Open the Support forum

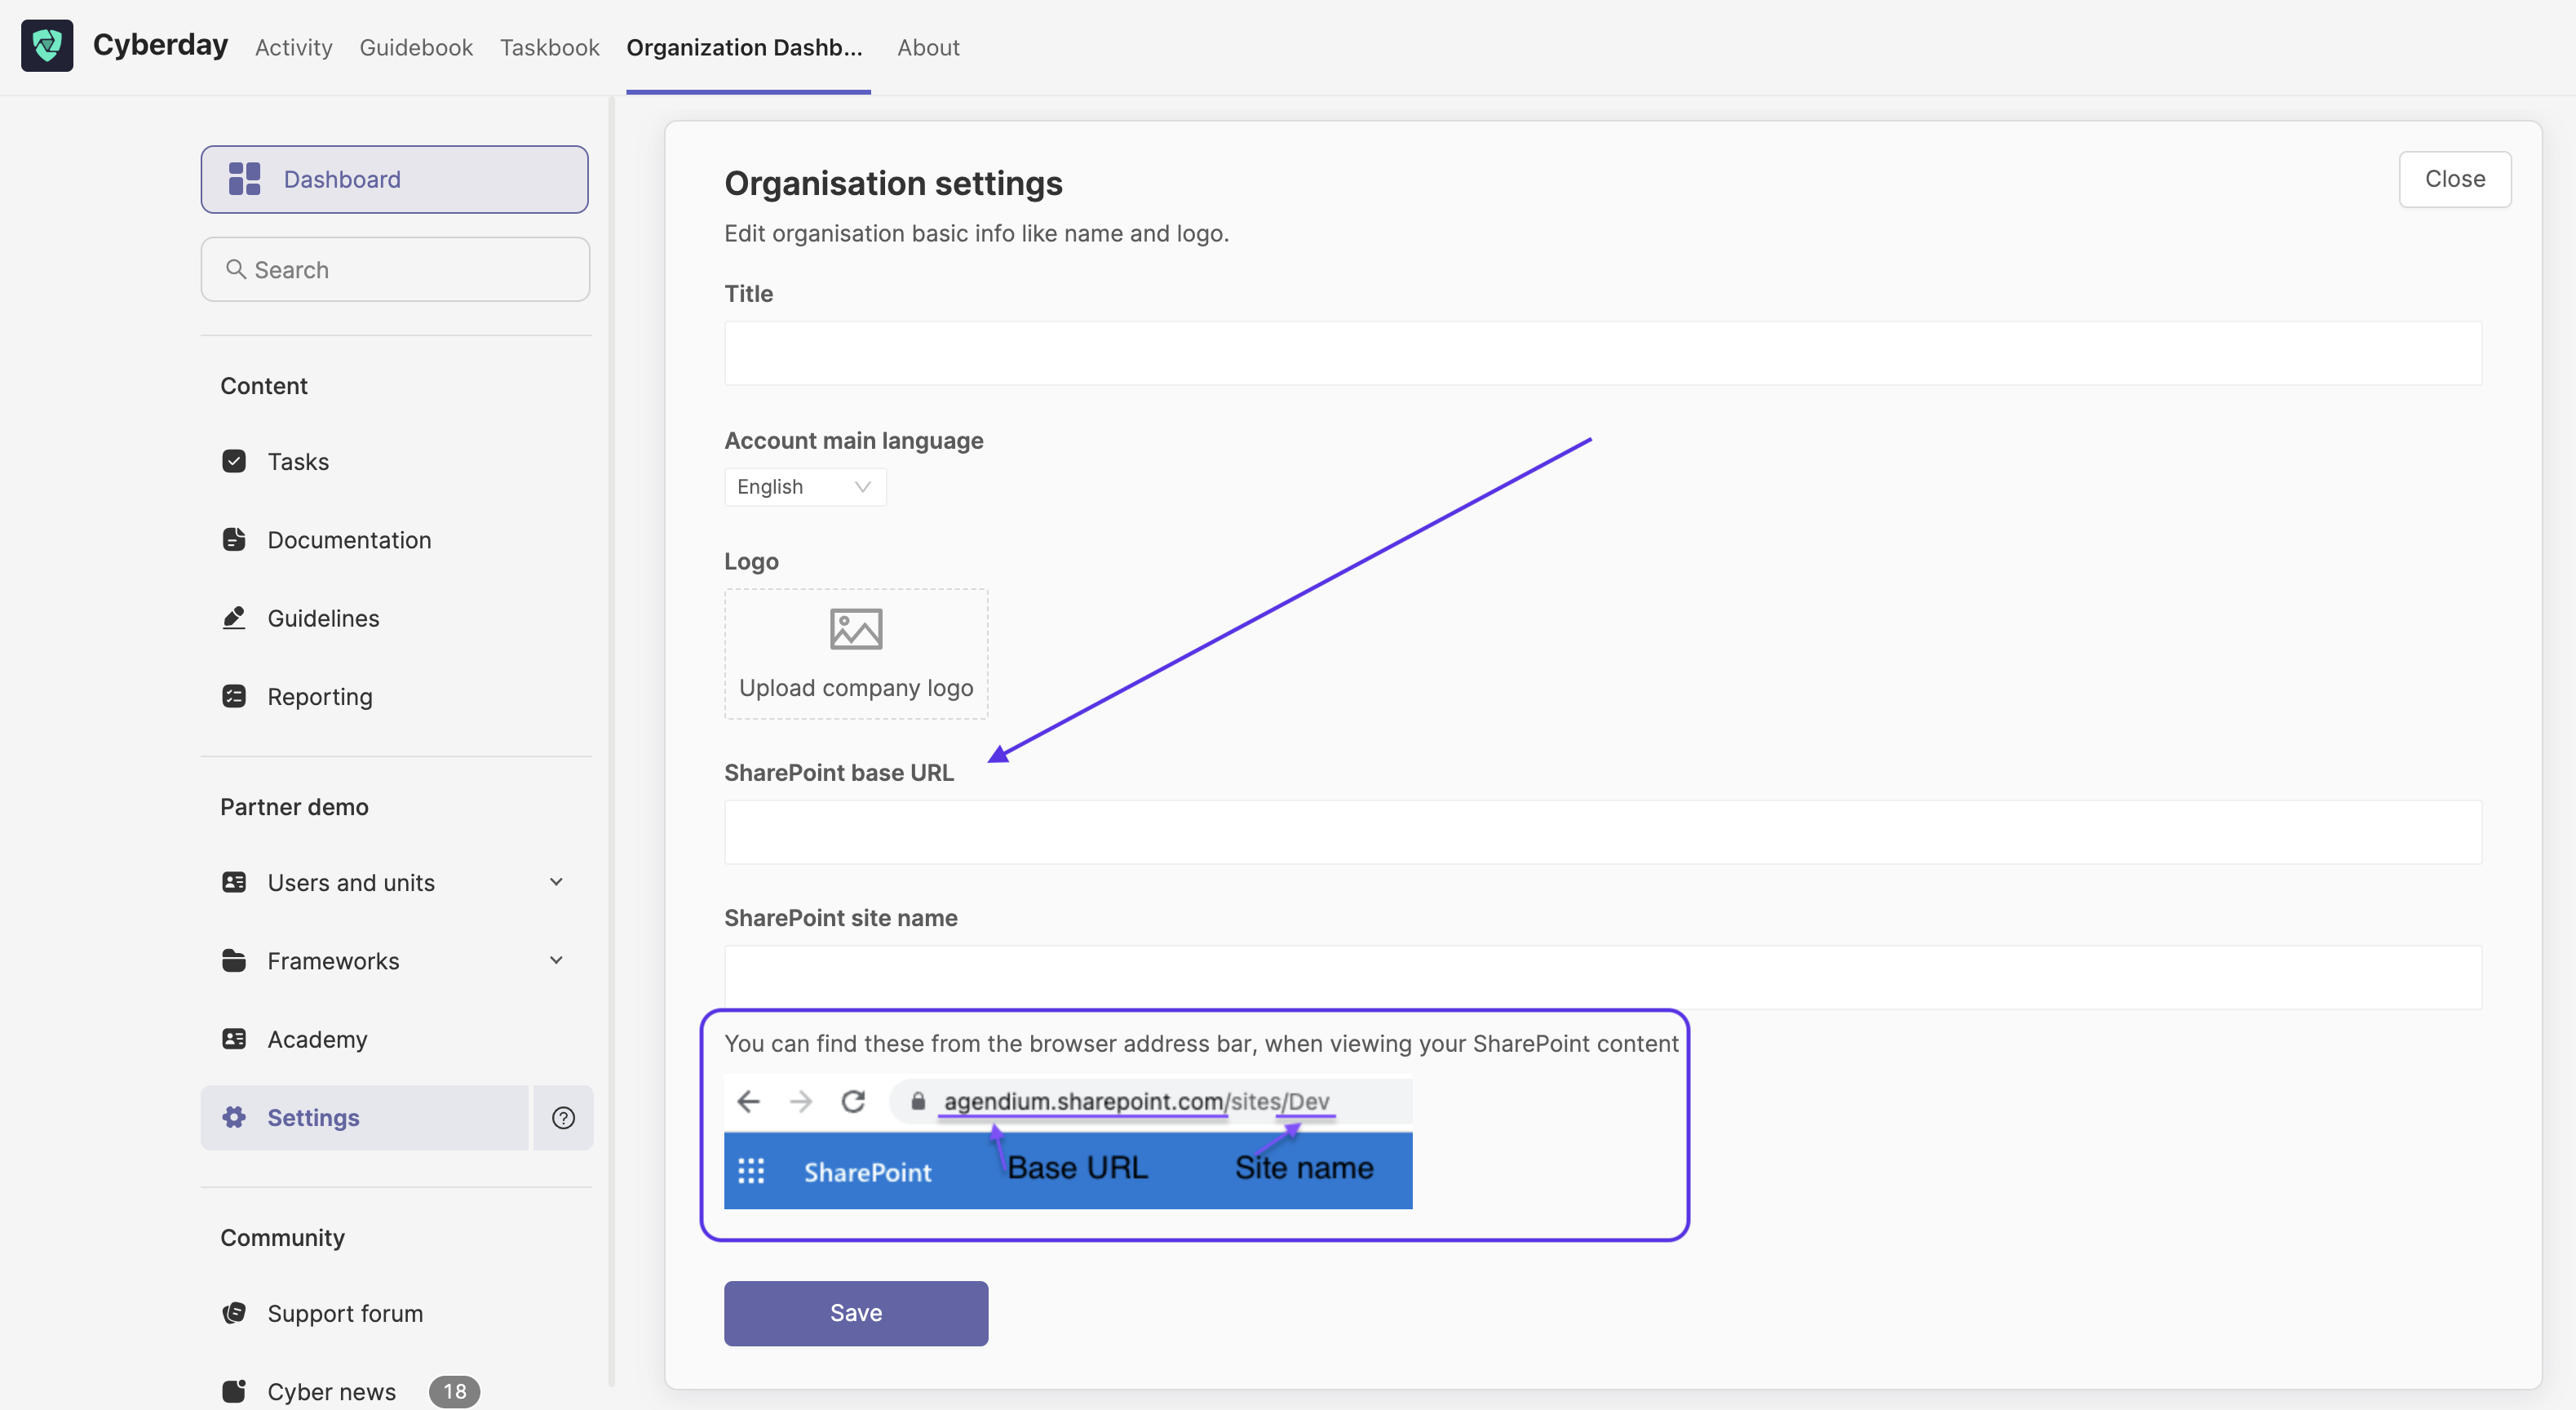pyautogui.click(x=344, y=1313)
